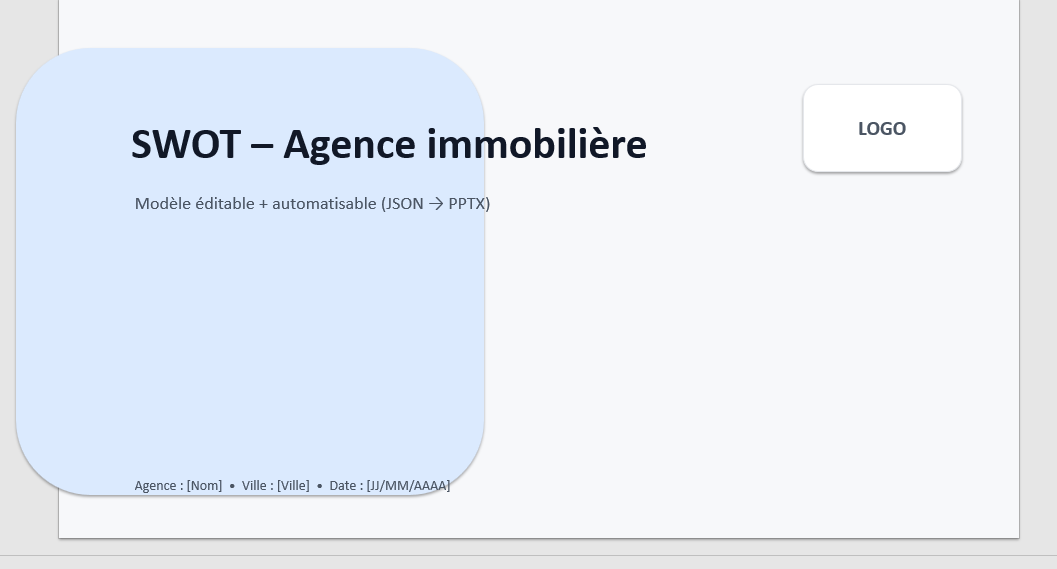This screenshot has height=569, width=1057.
Task: Click the blank slide area above the LOGO box
Action: point(880,40)
